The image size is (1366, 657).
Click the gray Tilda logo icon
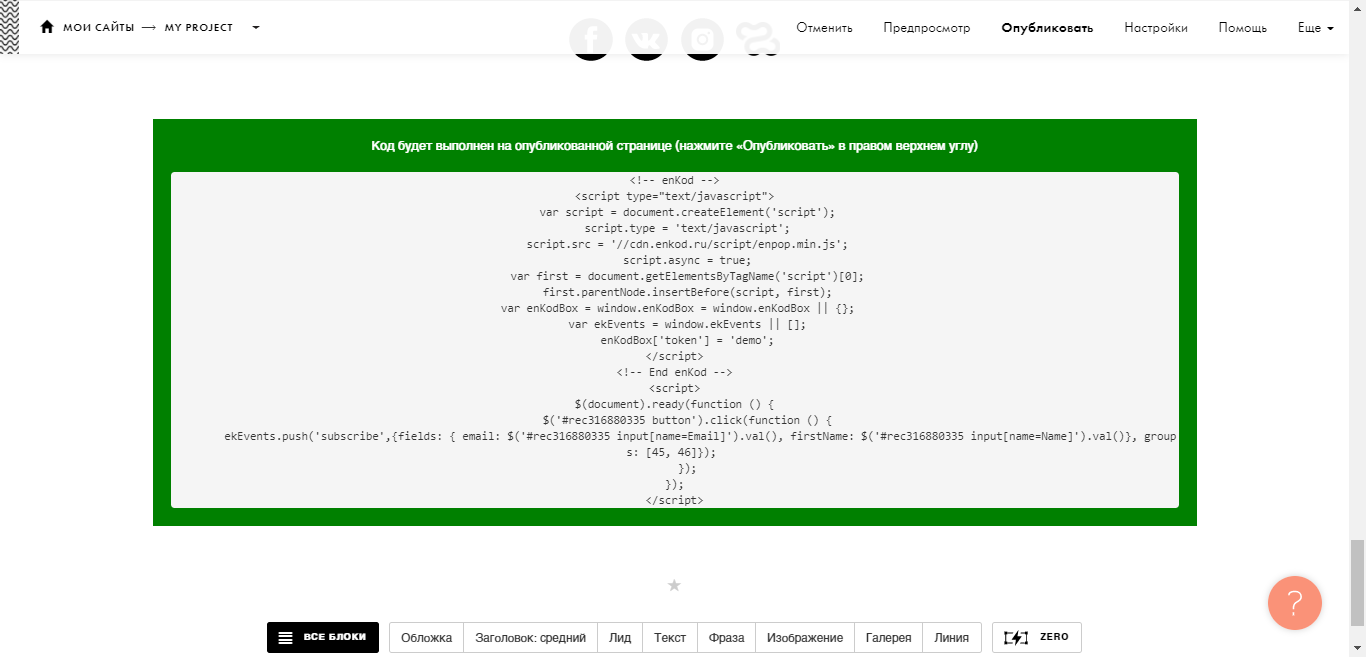click(757, 39)
